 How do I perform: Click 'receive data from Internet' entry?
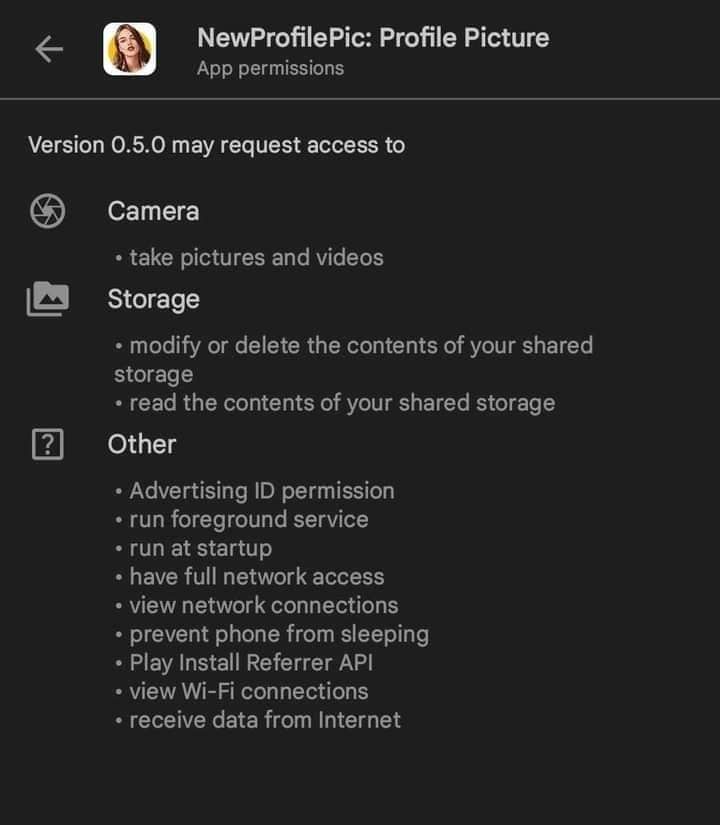[x=265, y=720]
